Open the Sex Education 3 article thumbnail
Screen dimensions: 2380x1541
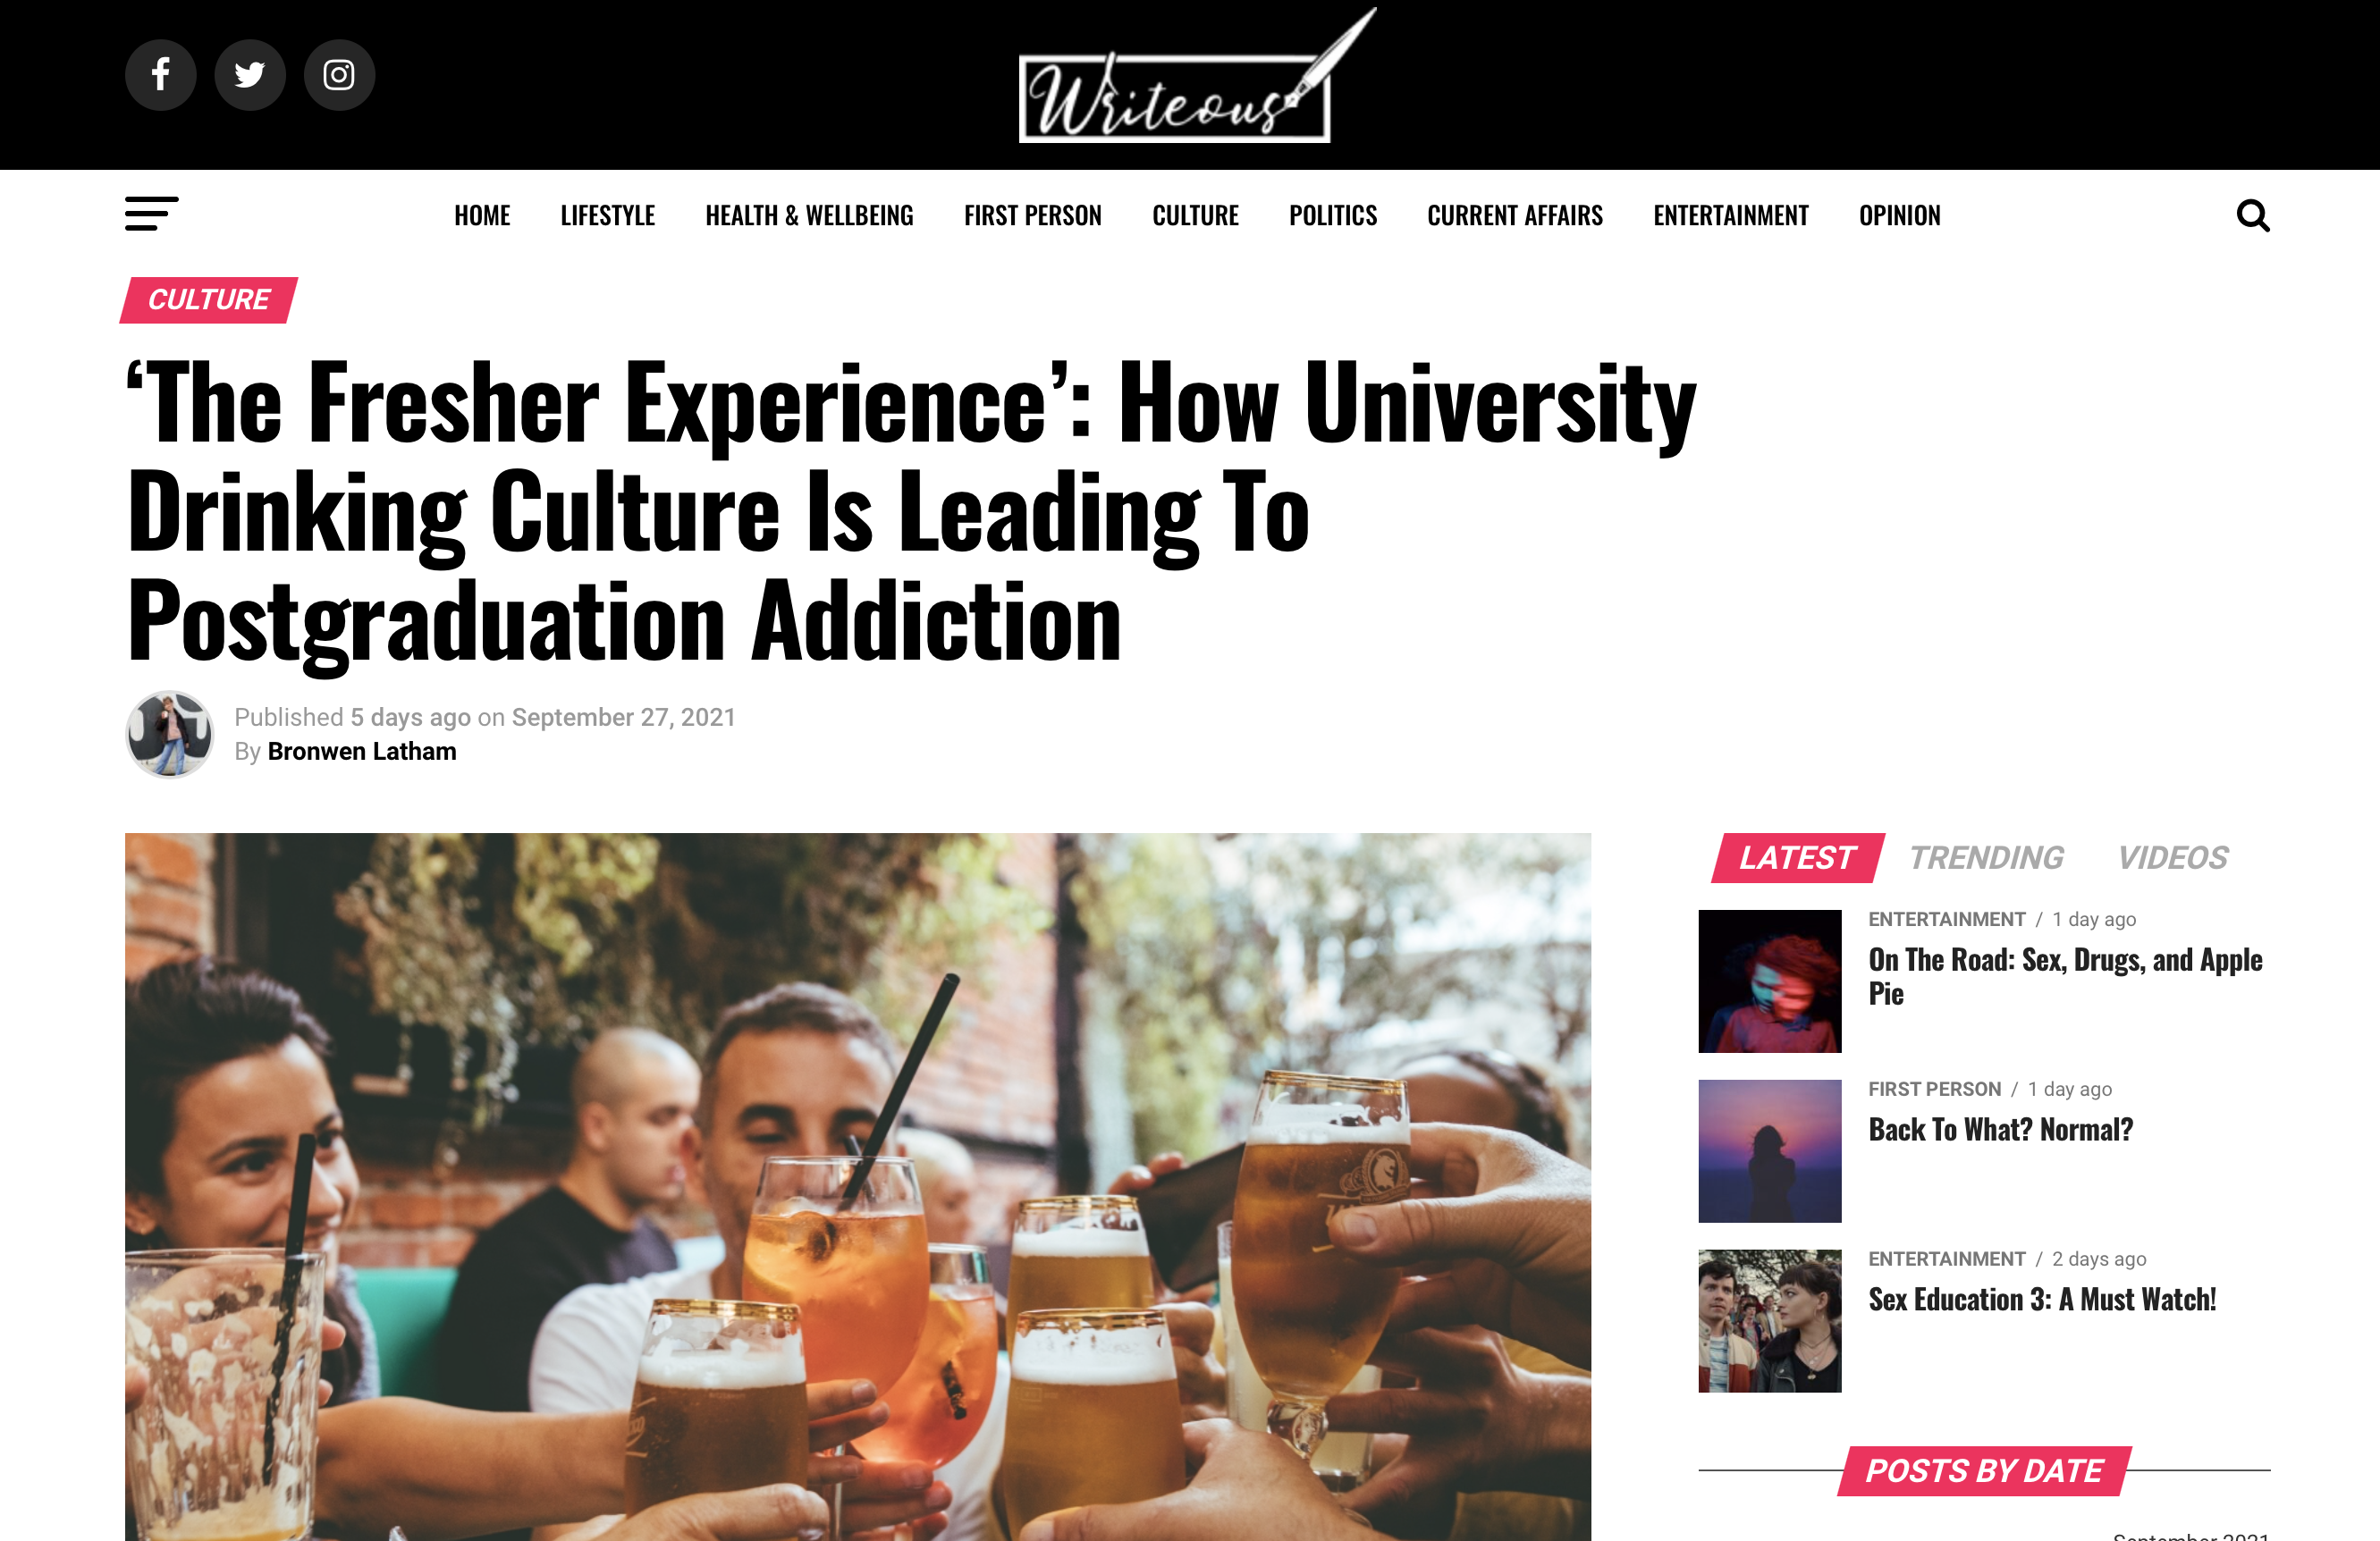pyautogui.click(x=1769, y=1320)
